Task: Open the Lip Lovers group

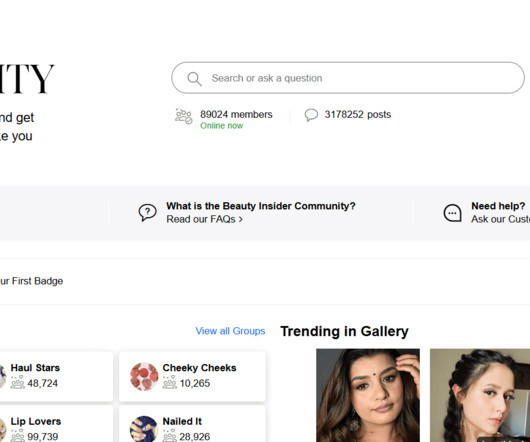Action: [36, 421]
